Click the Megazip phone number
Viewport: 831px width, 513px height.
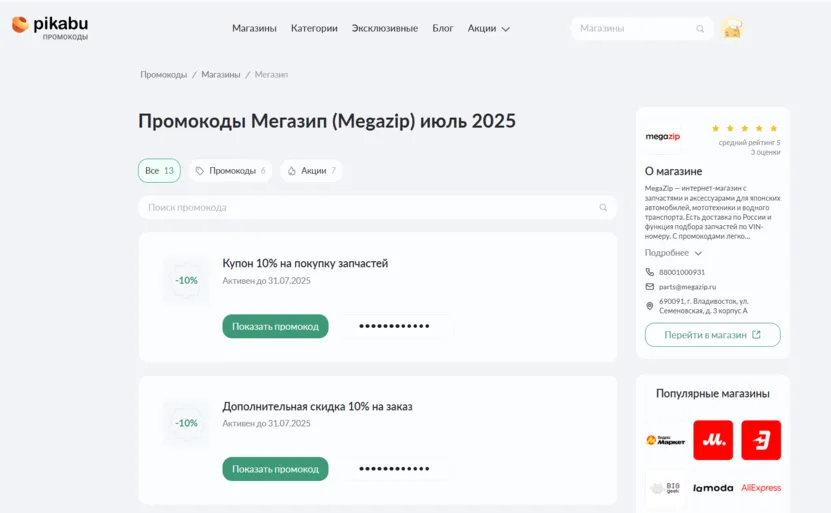[x=682, y=272]
